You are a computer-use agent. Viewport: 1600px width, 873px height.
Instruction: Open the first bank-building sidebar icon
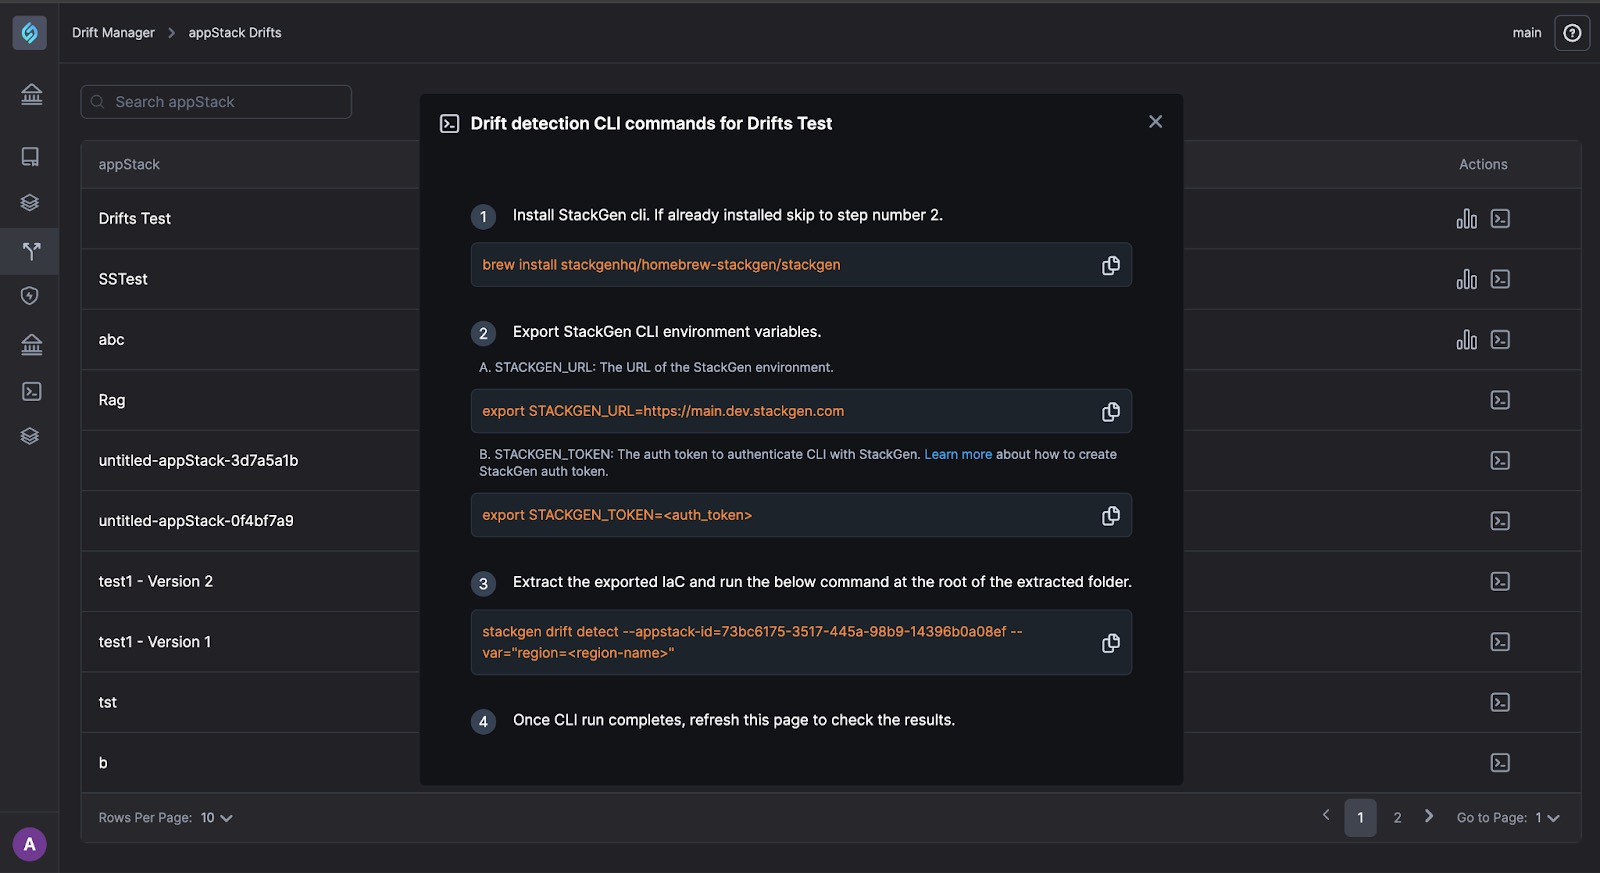pos(31,94)
